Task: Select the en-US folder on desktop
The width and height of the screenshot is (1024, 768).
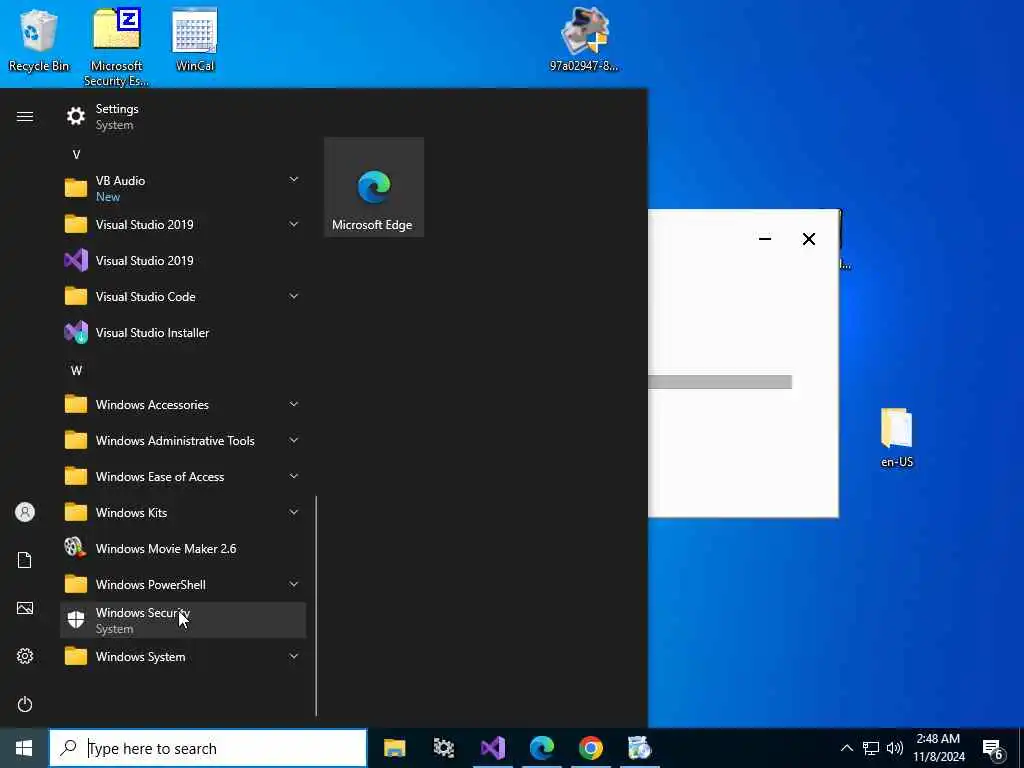Action: 897,438
